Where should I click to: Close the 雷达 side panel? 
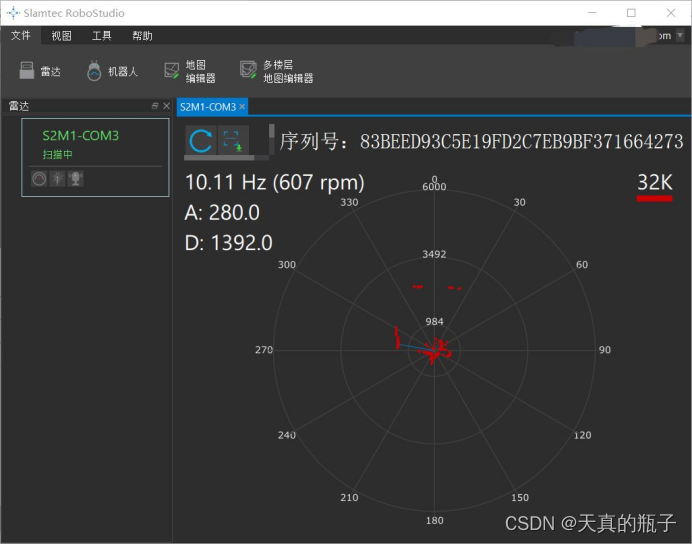click(x=166, y=105)
